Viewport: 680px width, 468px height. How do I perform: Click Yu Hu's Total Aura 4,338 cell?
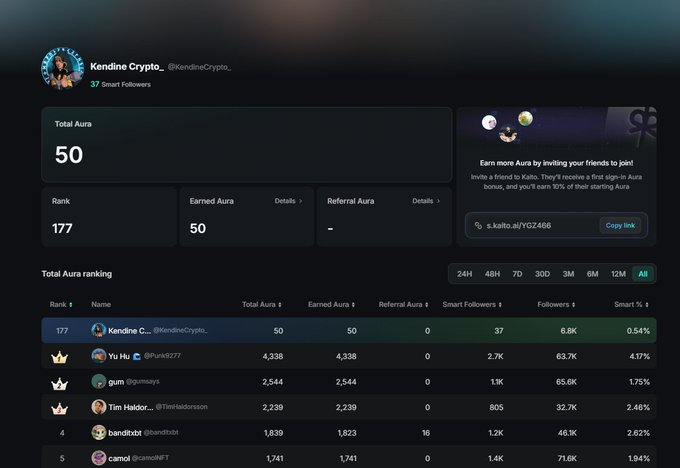pyautogui.click(x=273, y=356)
